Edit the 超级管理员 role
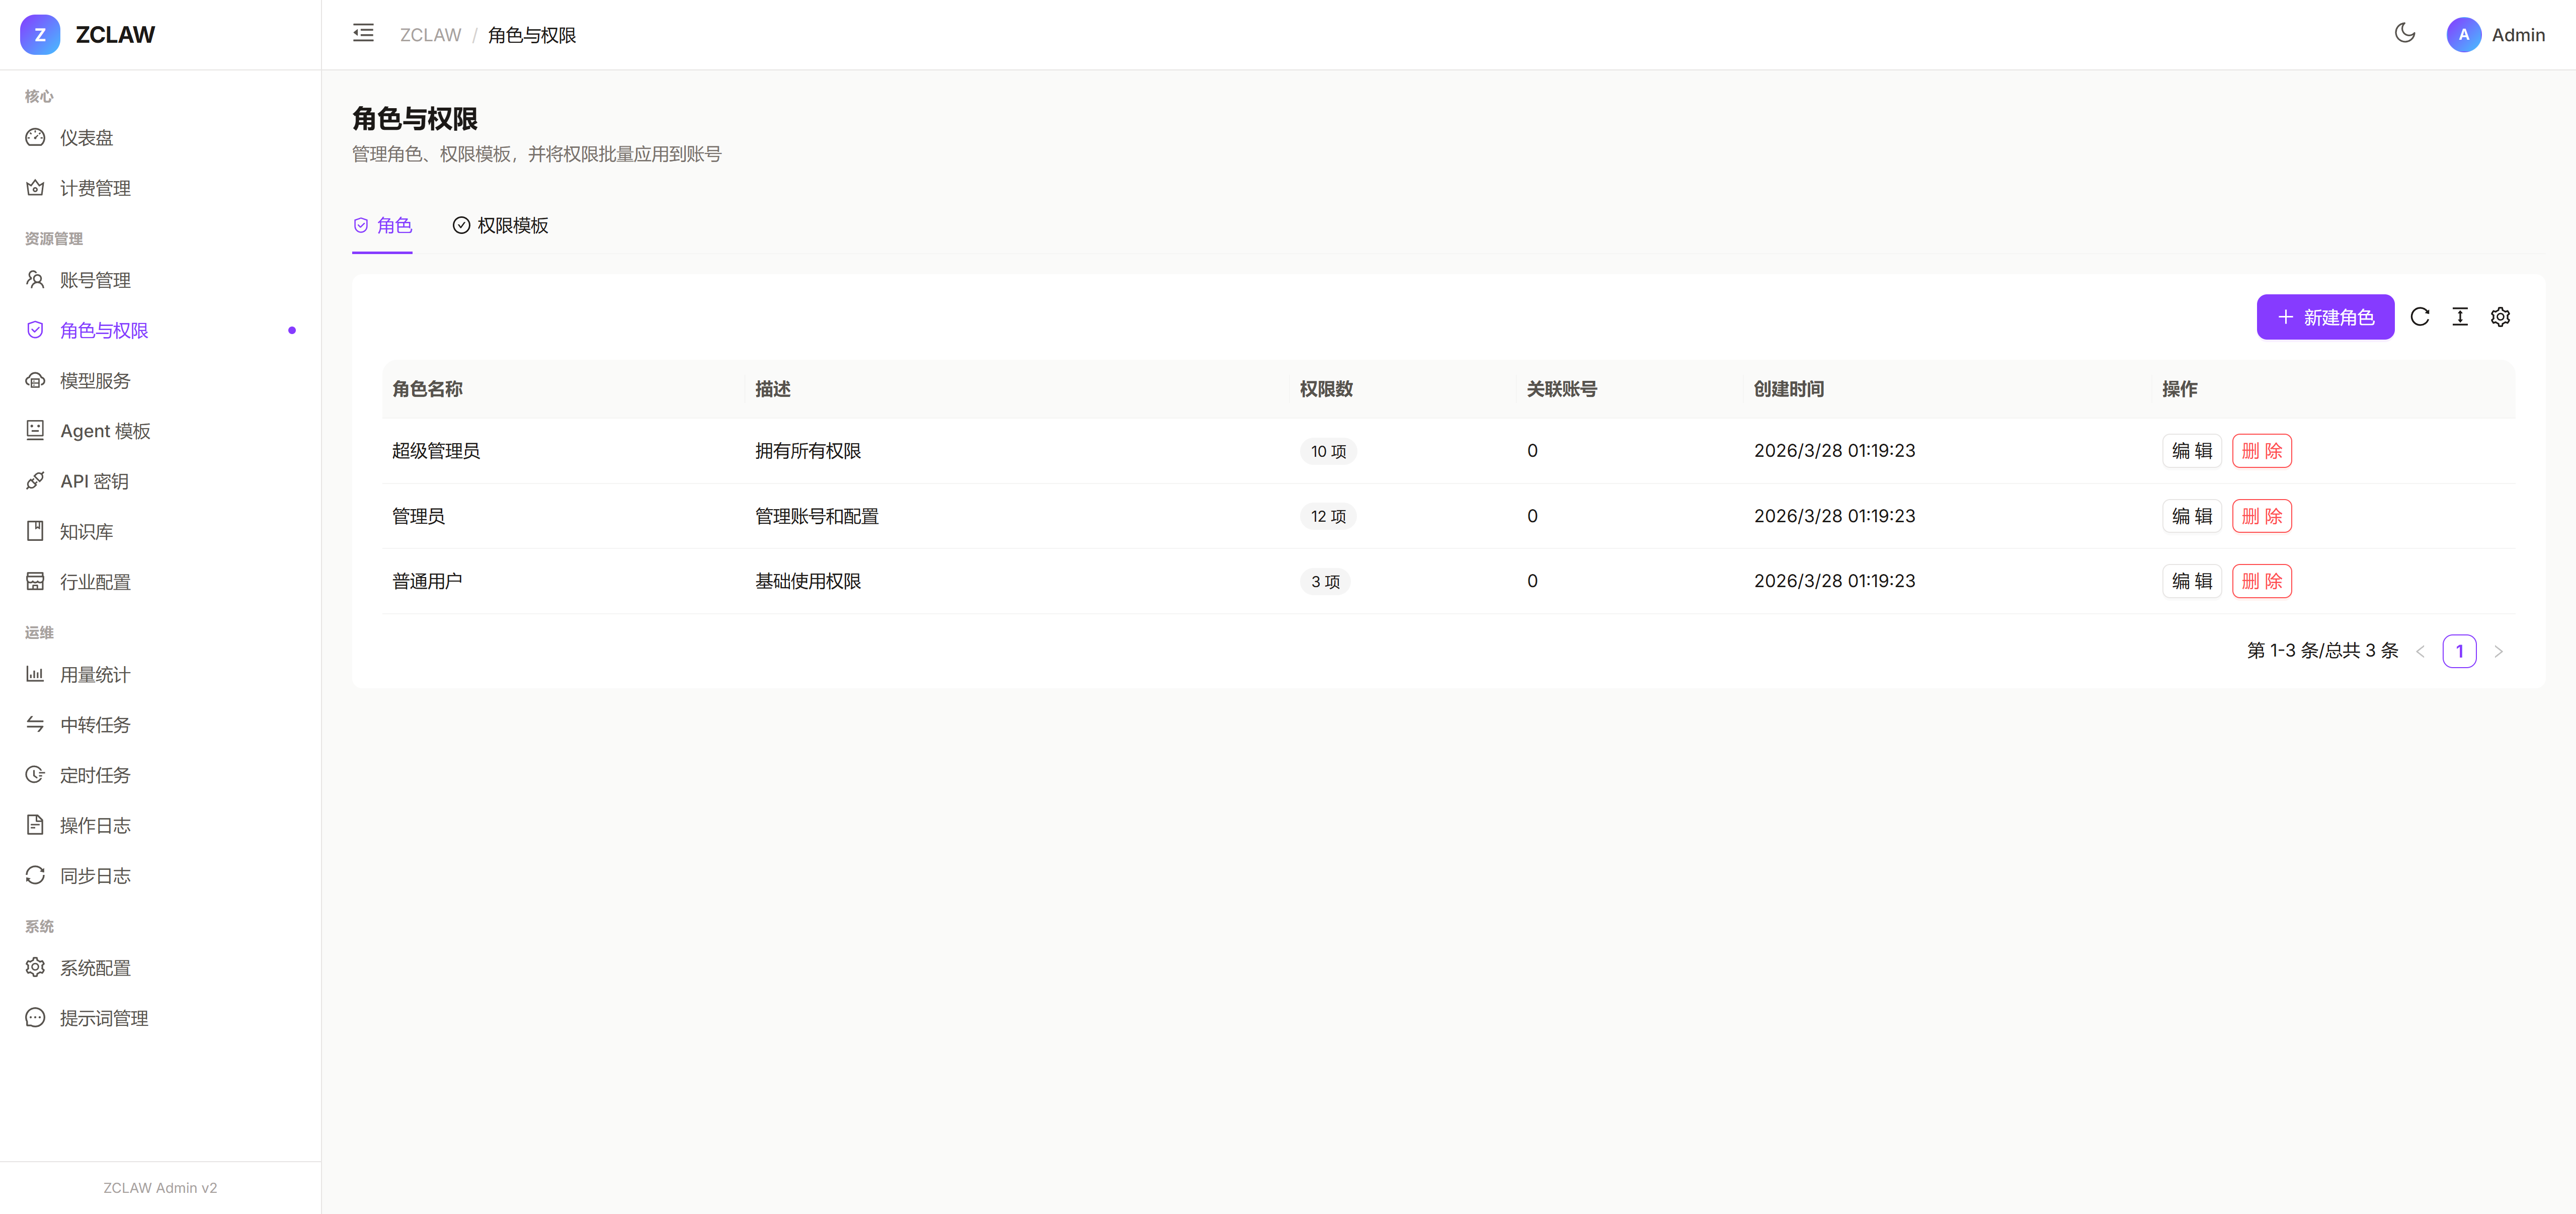2576x1214 pixels. point(2191,451)
